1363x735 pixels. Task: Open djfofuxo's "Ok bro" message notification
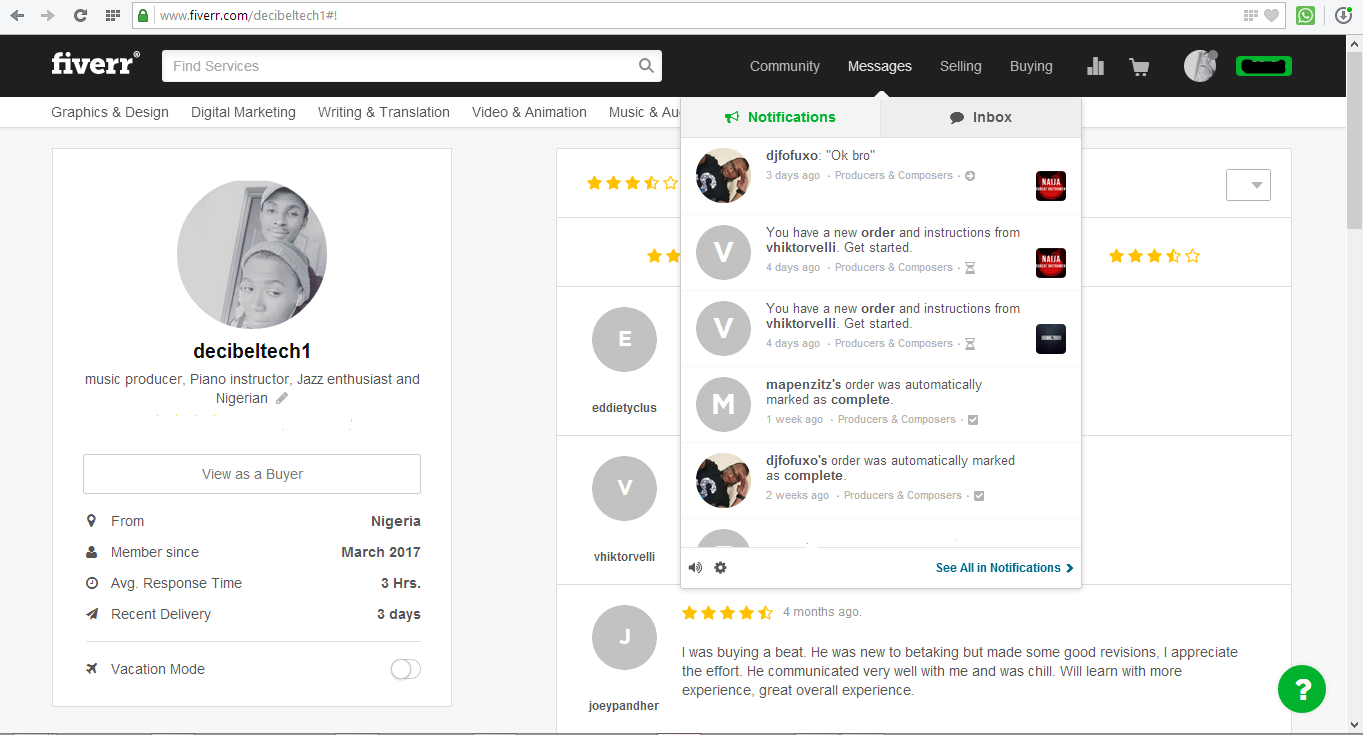(x=881, y=176)
